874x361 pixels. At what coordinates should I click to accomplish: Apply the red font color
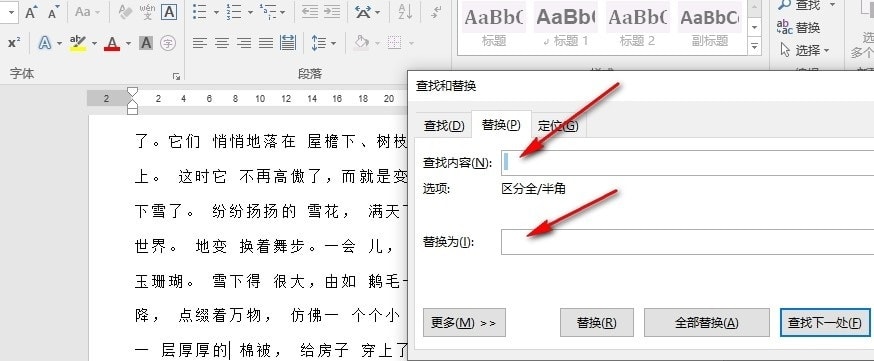pyautogui.click(x=112, y=43)
